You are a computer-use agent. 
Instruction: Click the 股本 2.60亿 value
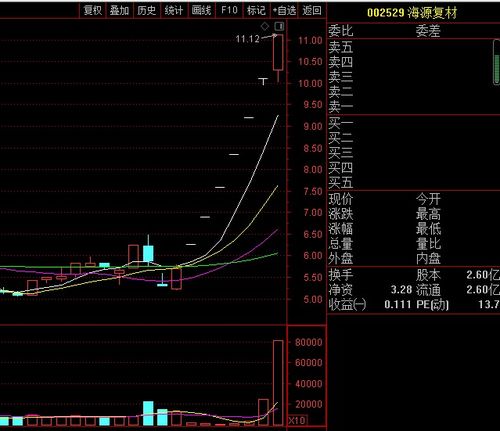click(x=483, y=275)
